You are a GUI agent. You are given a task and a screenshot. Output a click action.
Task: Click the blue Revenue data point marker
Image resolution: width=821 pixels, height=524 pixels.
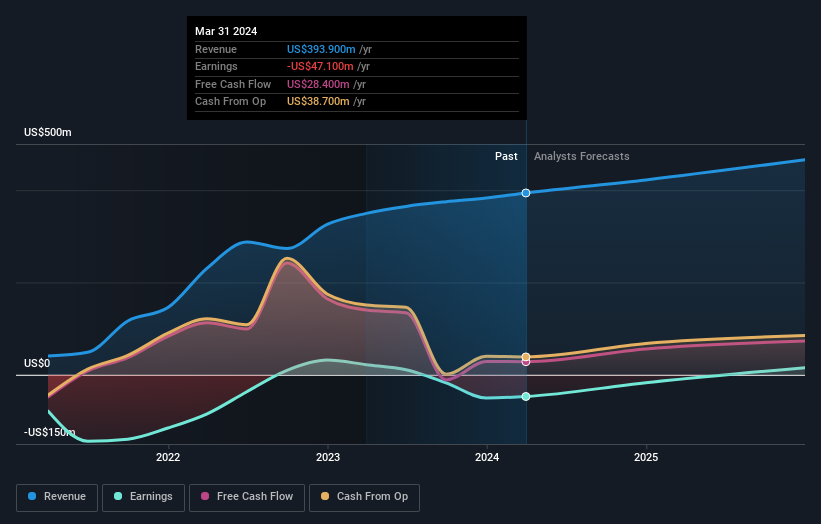[526, 193]
